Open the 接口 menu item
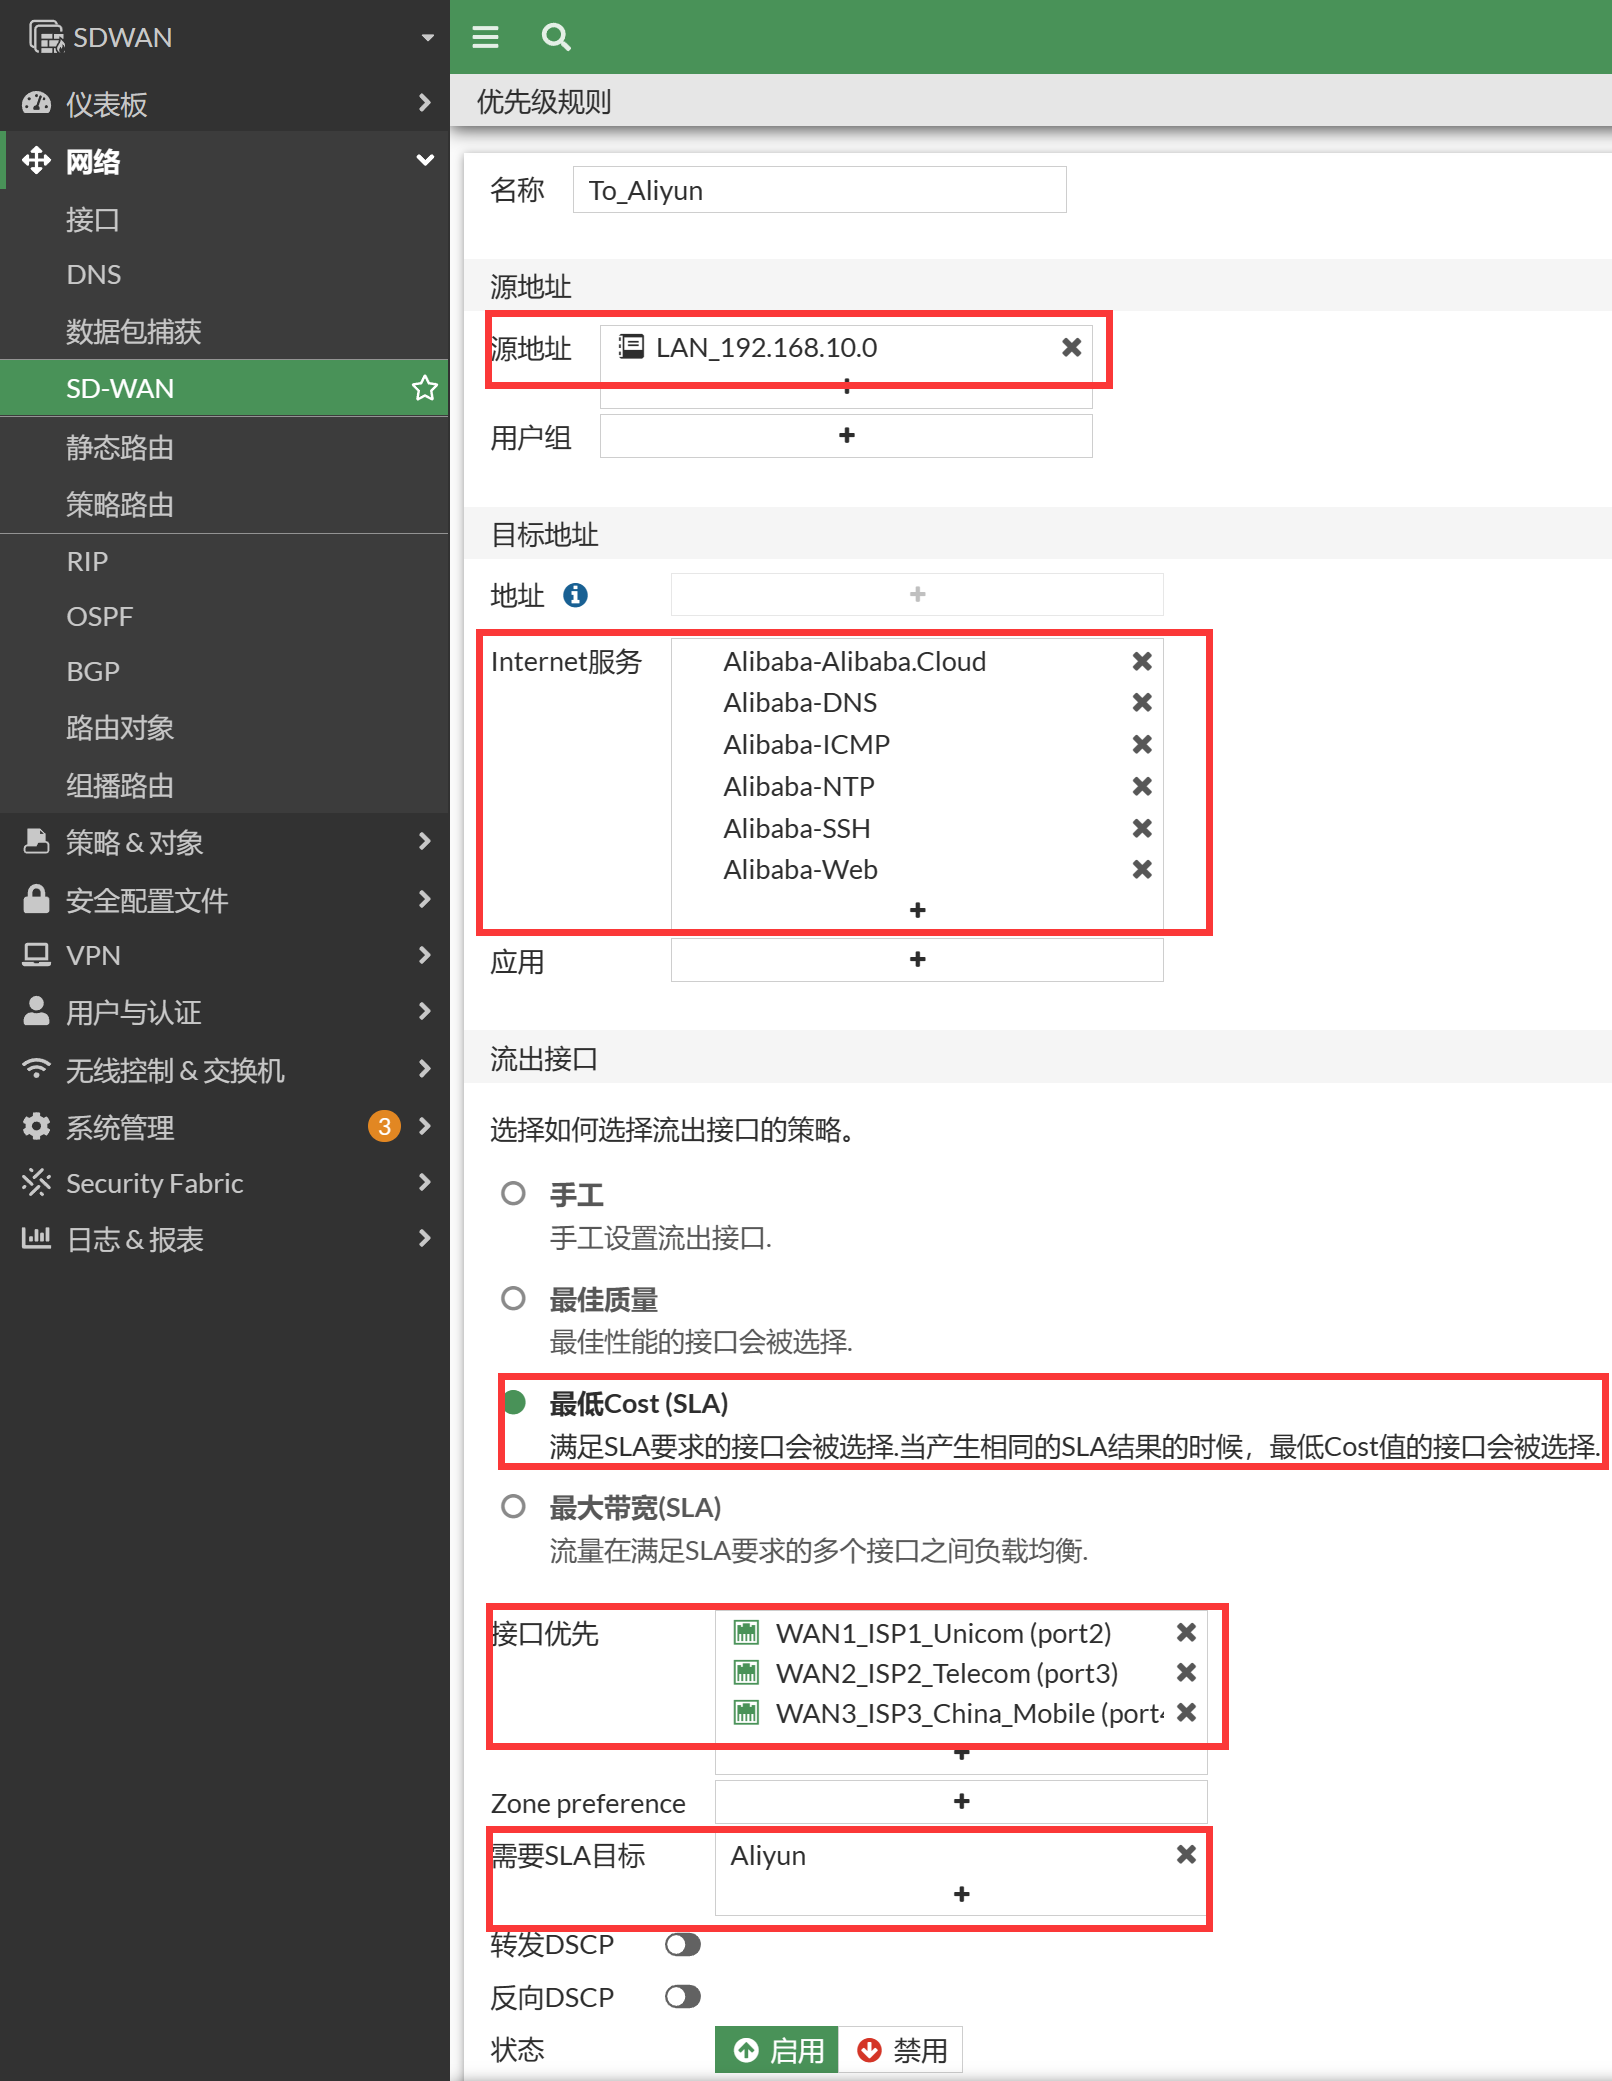 point(93,219)
